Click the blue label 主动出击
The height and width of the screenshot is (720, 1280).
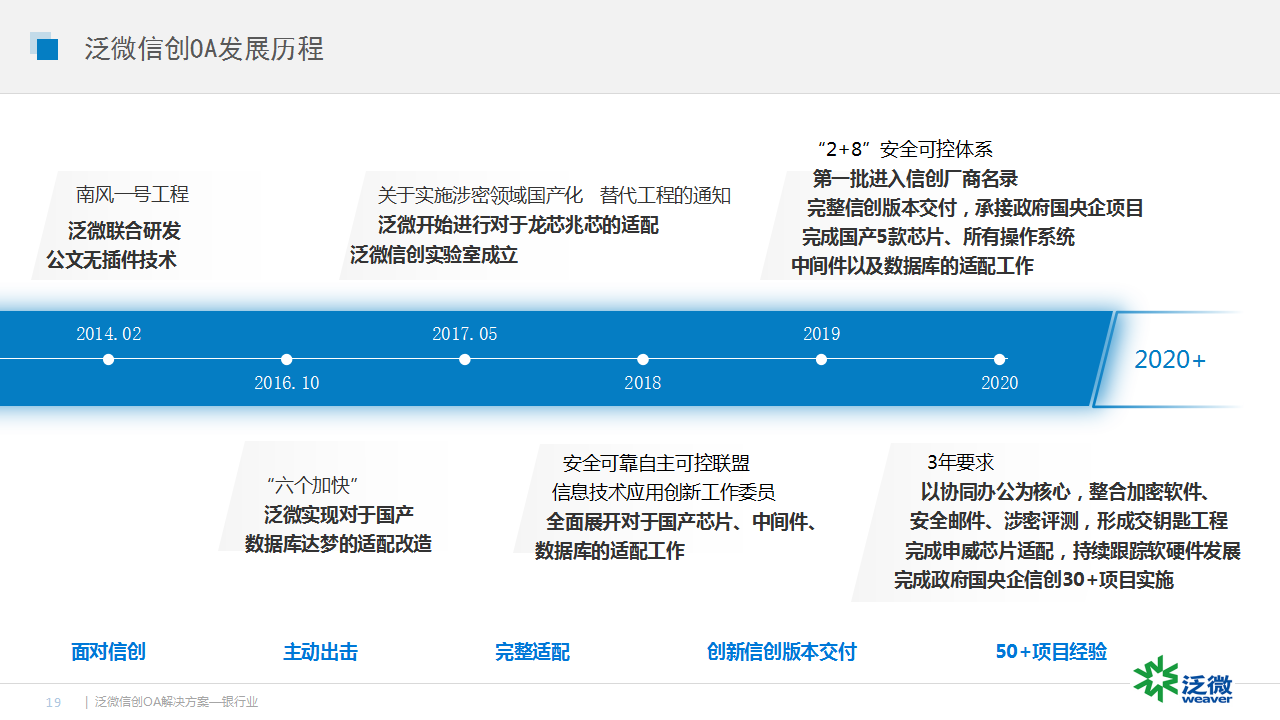pyautogui.click(x=320, y=652)
